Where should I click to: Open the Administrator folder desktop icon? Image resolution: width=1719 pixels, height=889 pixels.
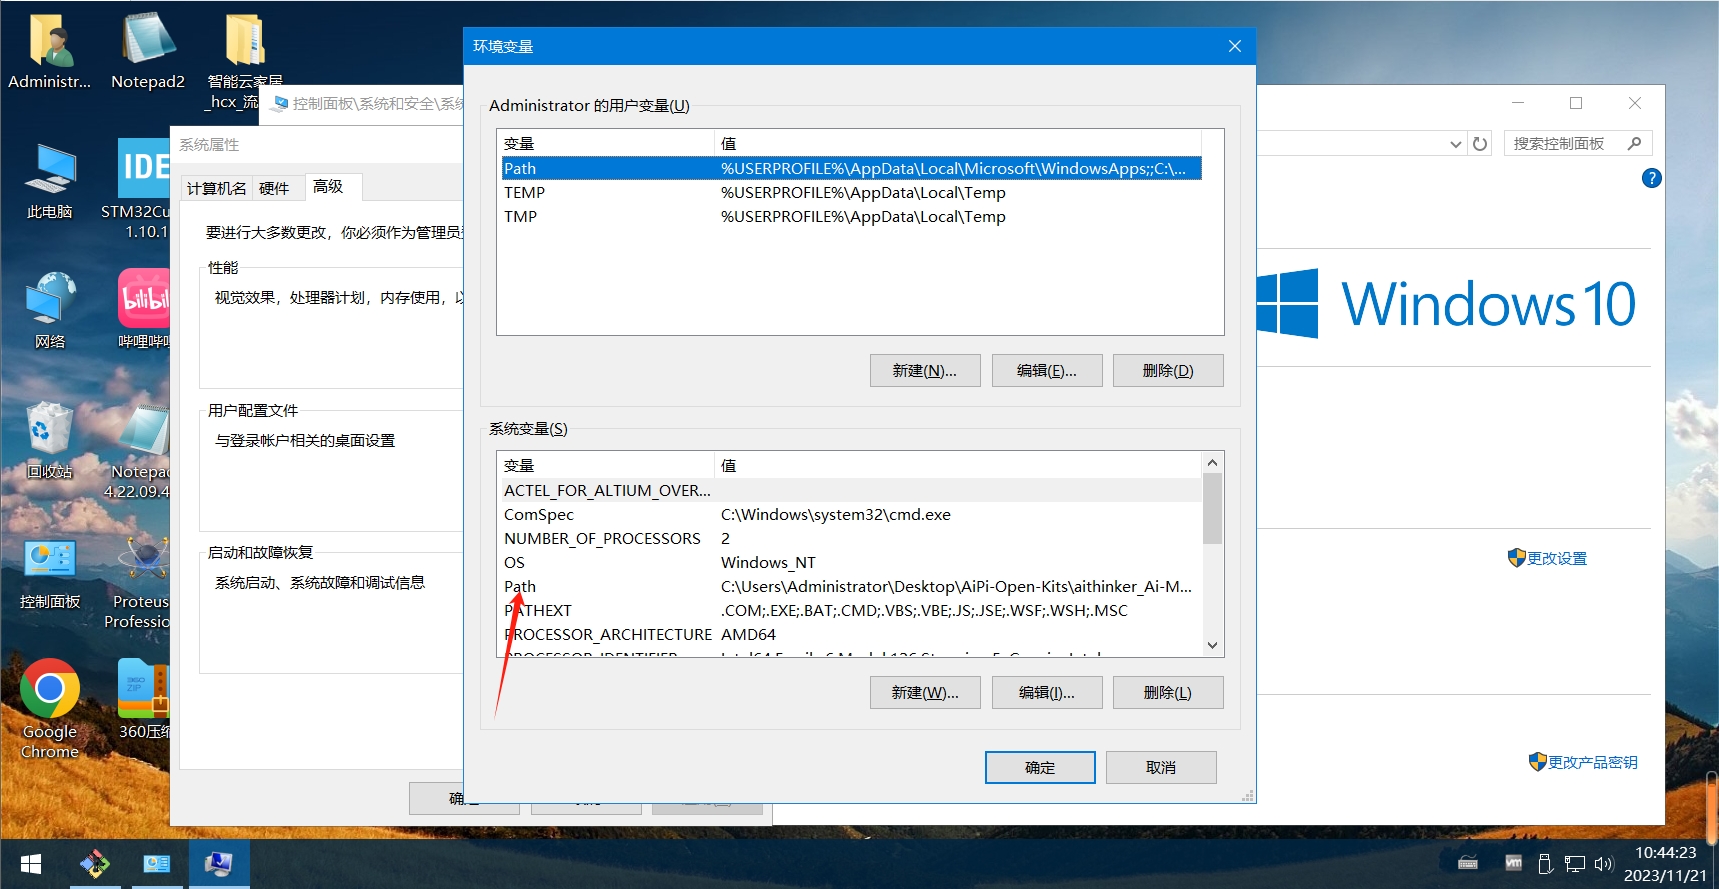[x=49, y=52]
